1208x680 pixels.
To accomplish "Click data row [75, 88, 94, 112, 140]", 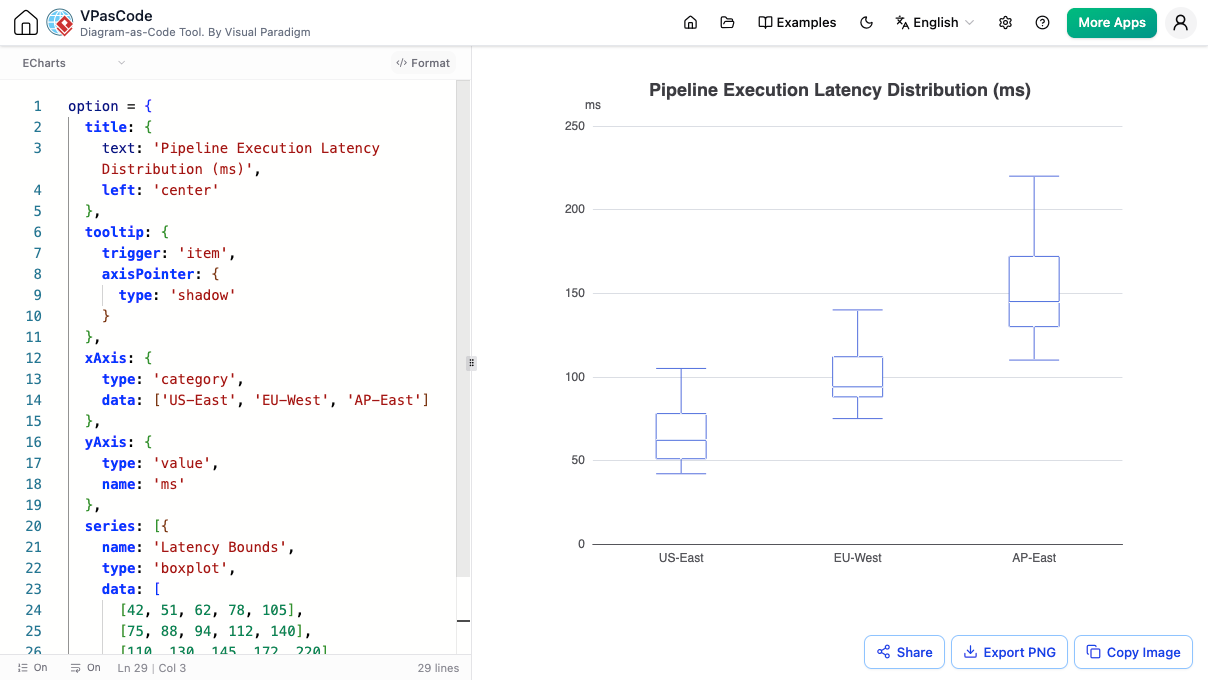I will (215, 631).
